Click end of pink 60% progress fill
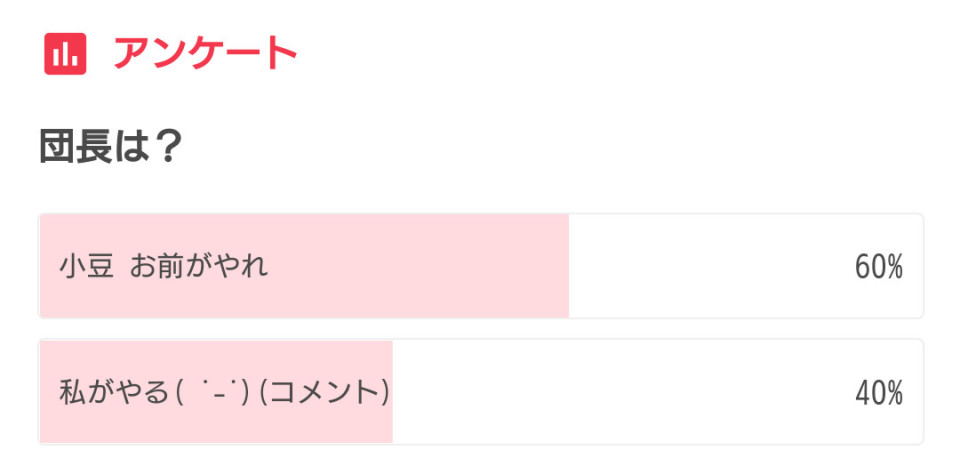This screenshot has height=458, width=960. click(x=564, y=266)
